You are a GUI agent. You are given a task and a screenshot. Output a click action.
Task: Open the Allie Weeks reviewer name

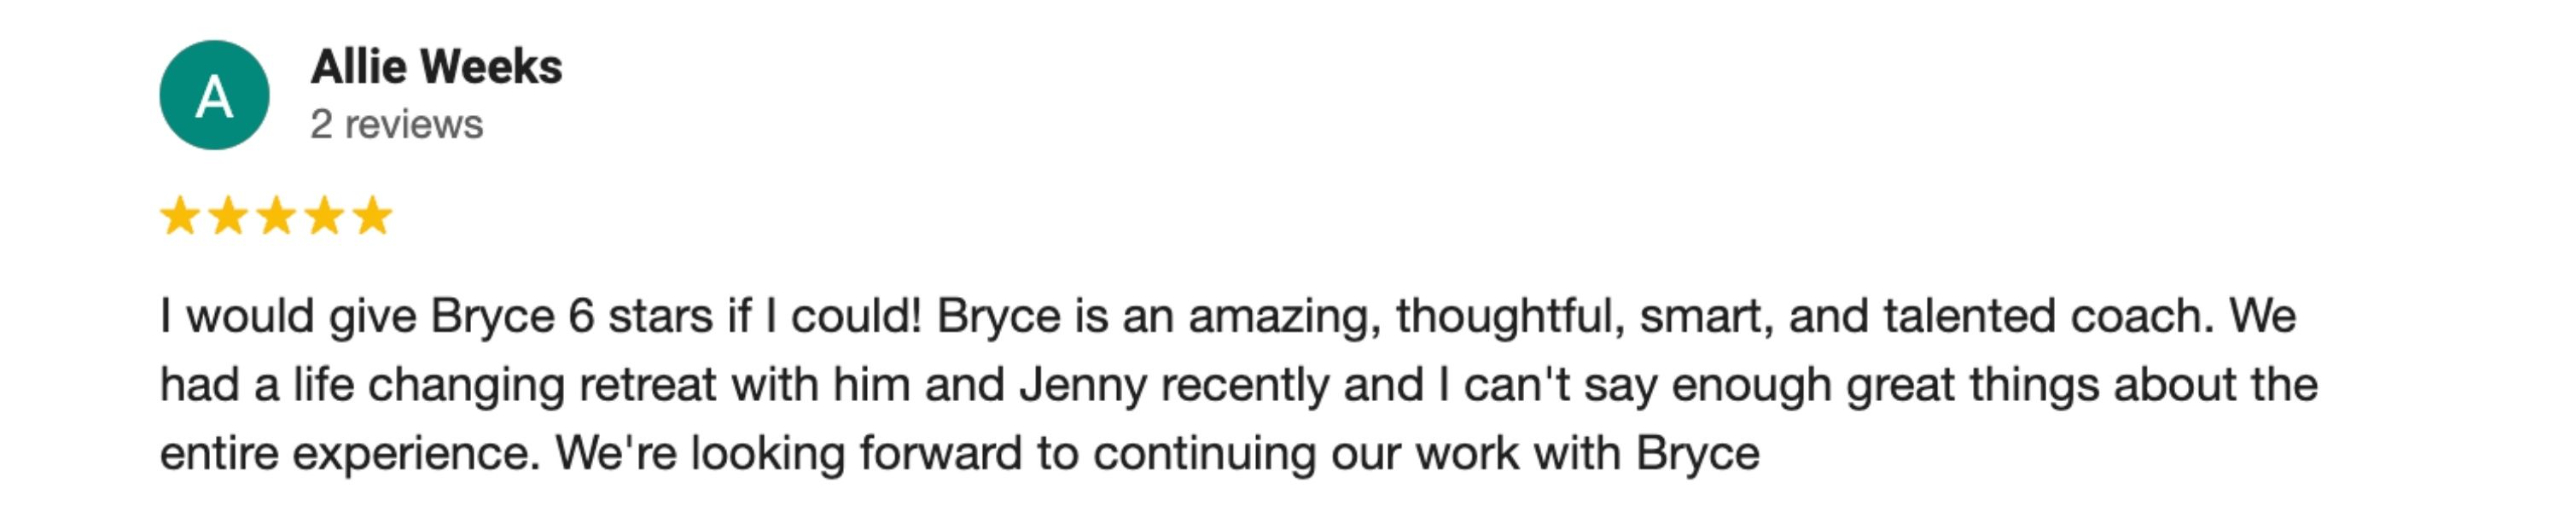436,67
